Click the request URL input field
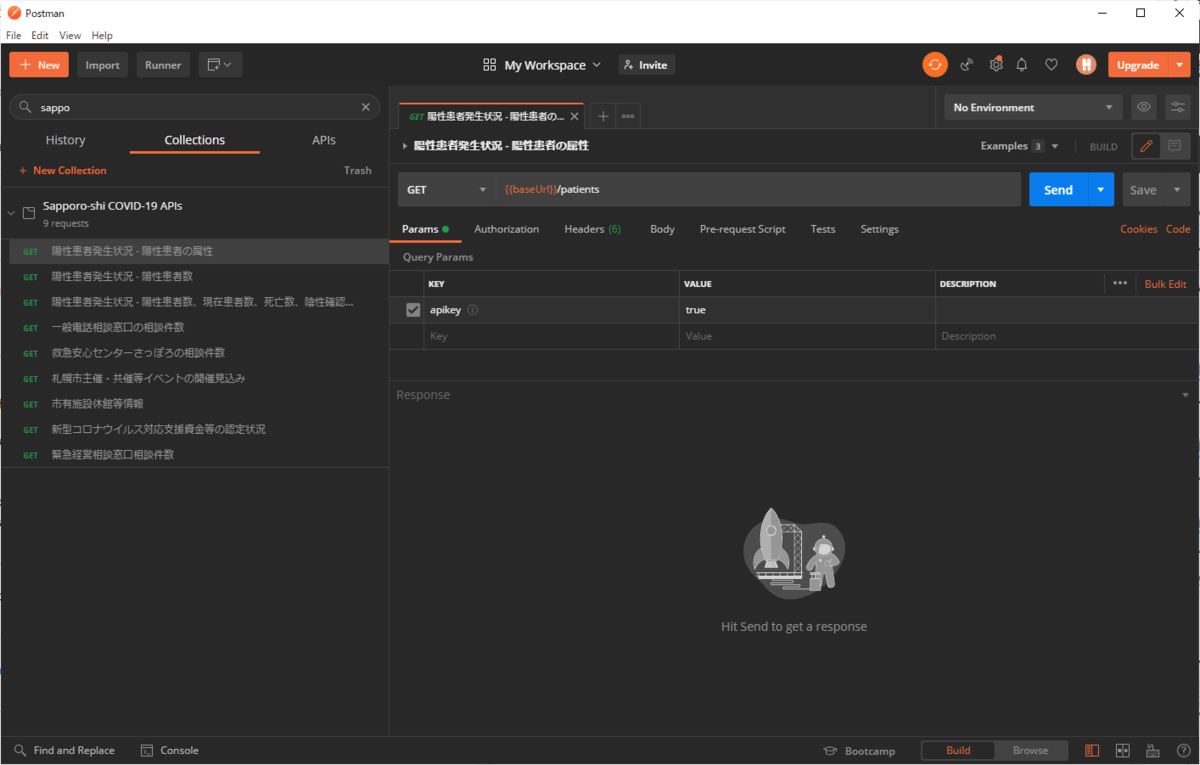Viewport: 1200px width, 765px height. click(758, 190)
